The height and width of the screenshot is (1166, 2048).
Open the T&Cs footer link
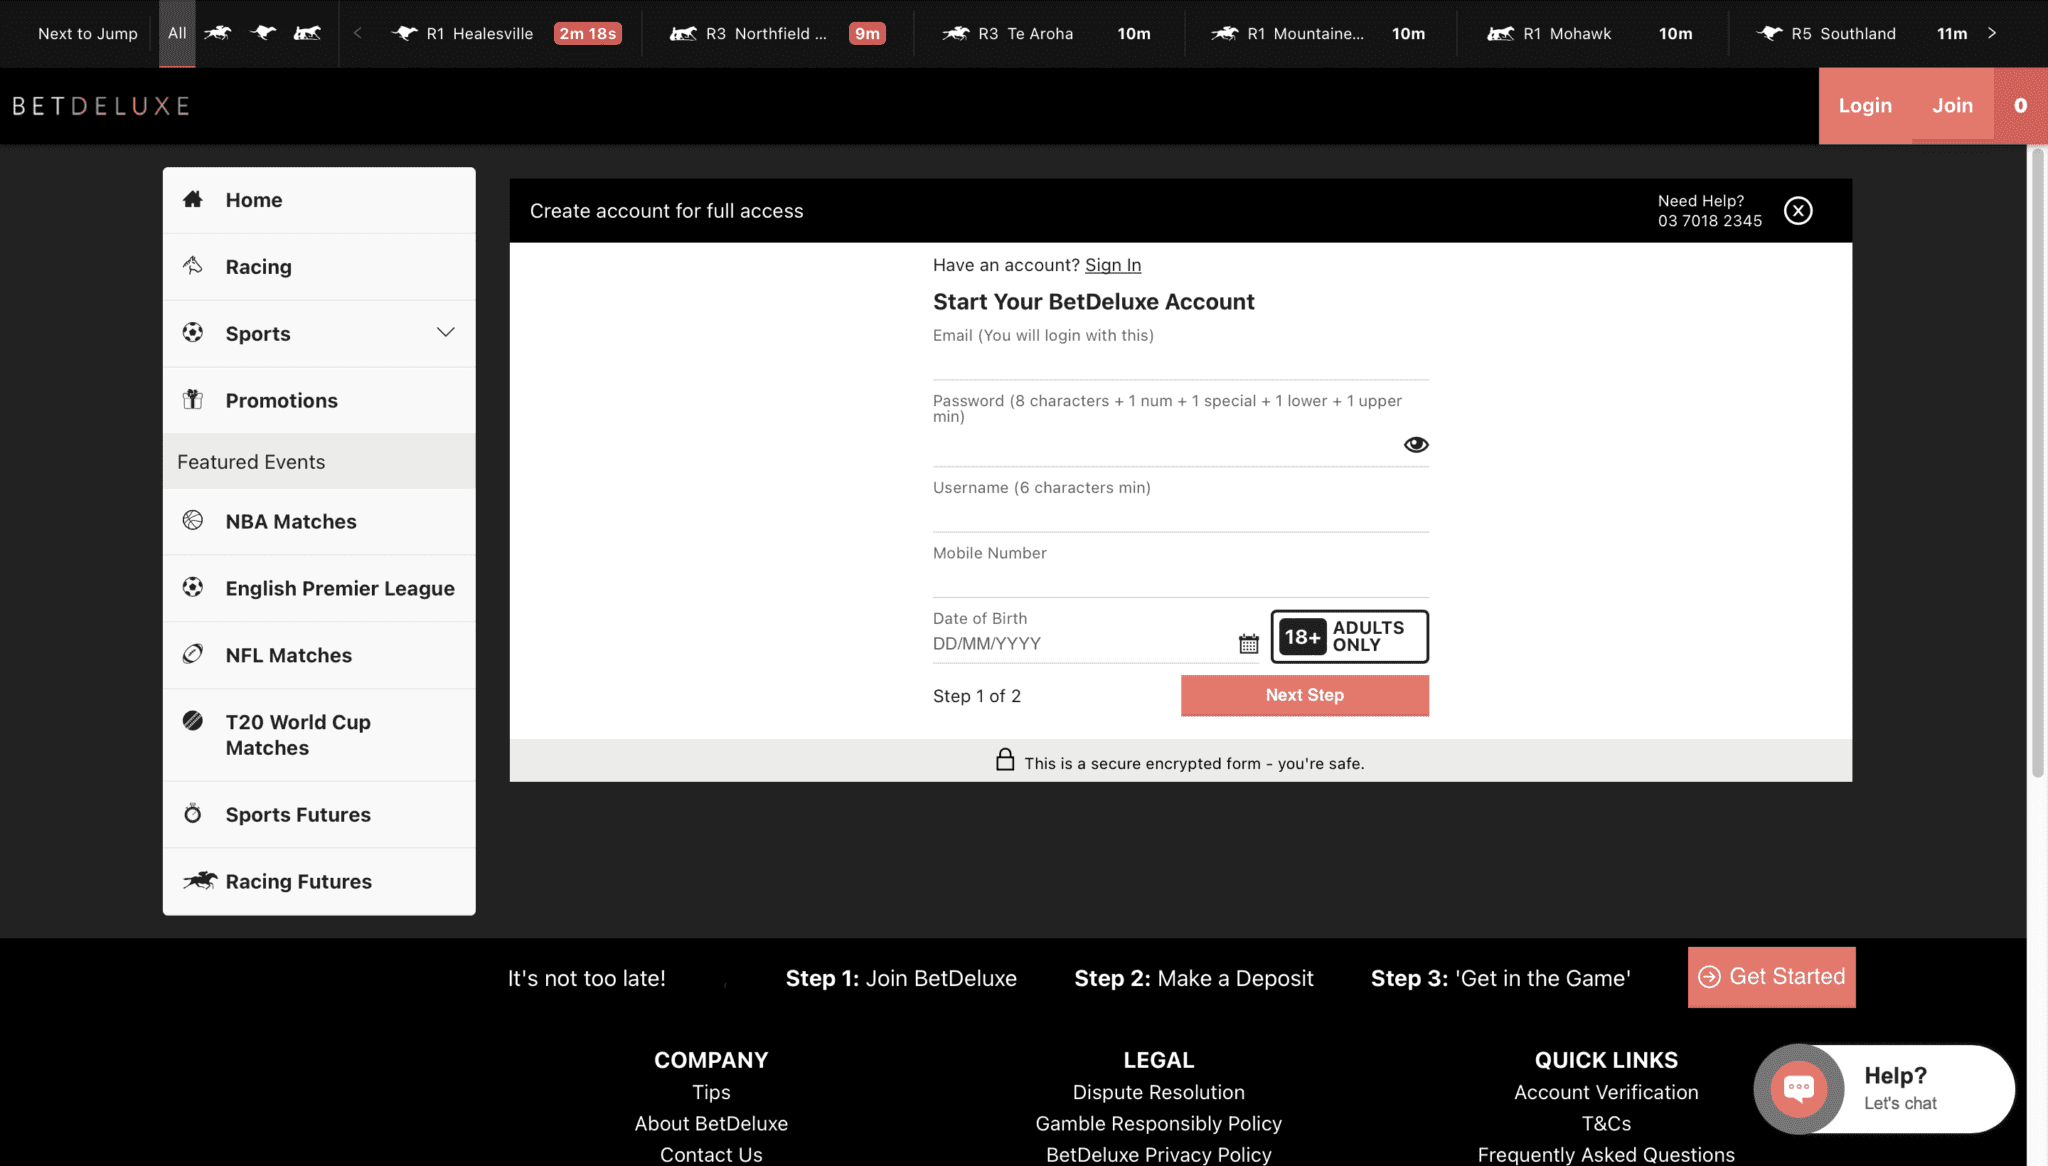[x=1606, y=1124]
